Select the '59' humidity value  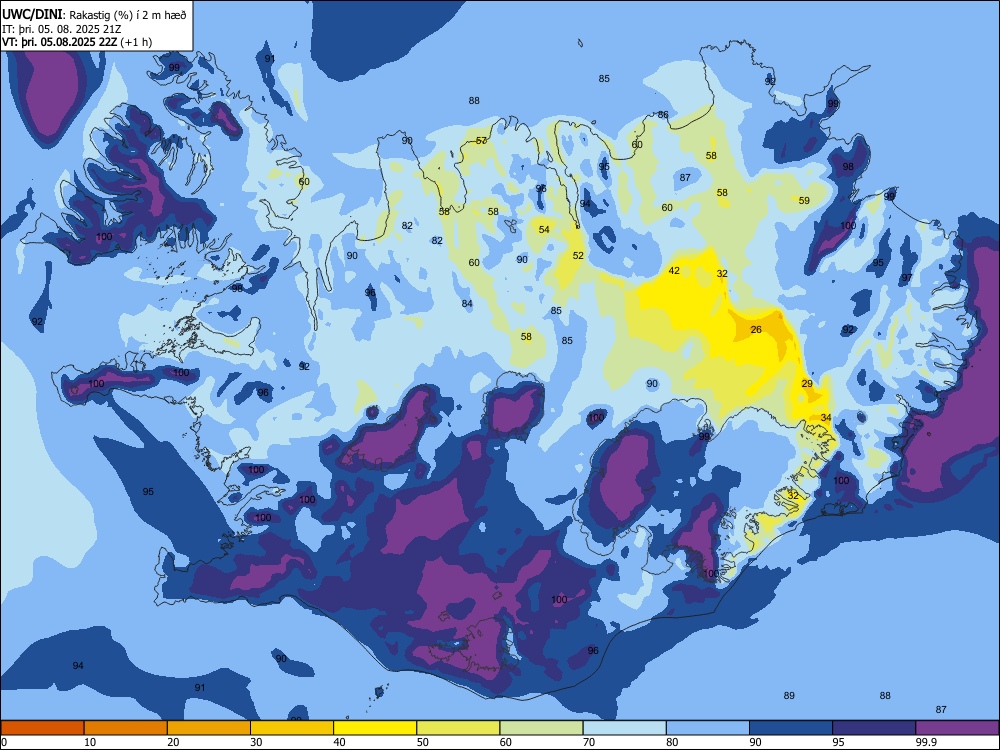(804, 200)
